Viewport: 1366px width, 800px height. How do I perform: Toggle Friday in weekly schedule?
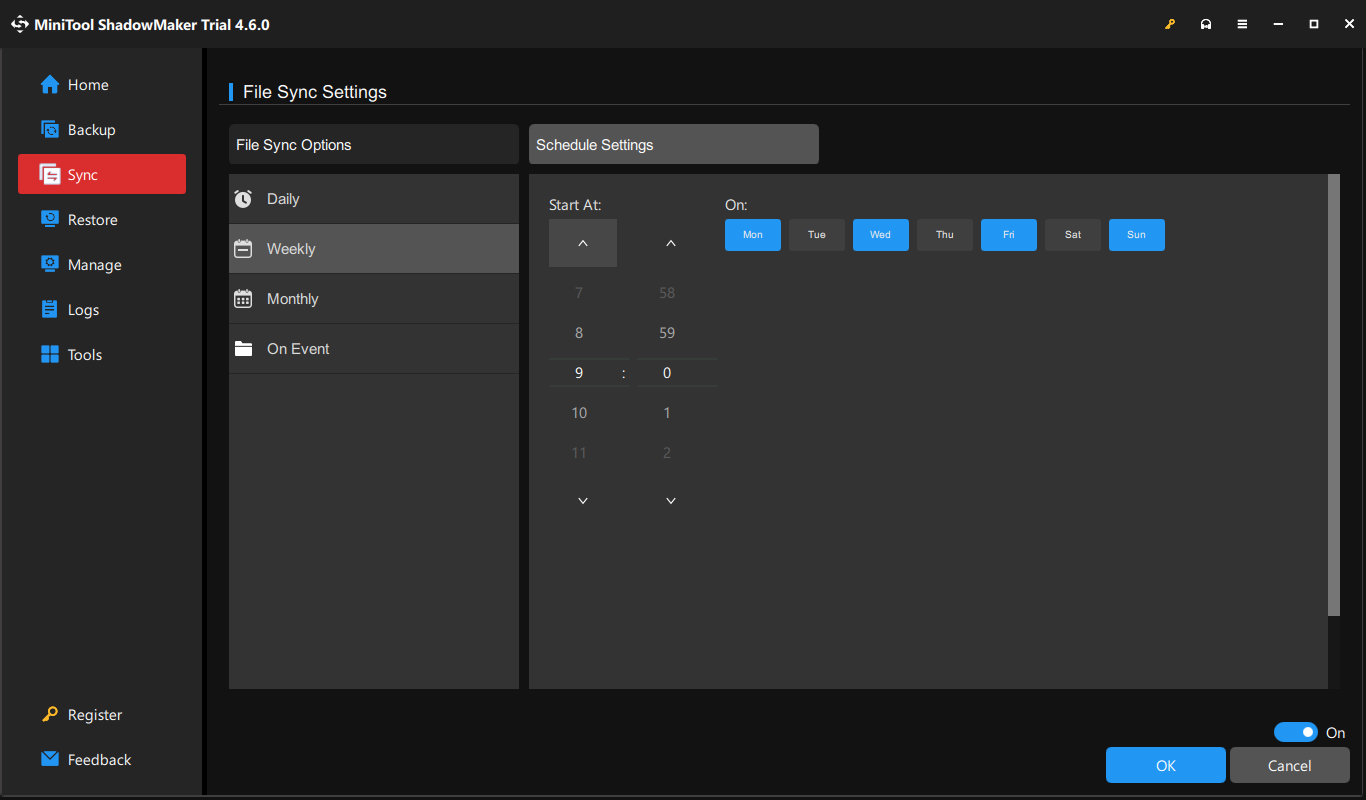click(x=1009, y=235)
